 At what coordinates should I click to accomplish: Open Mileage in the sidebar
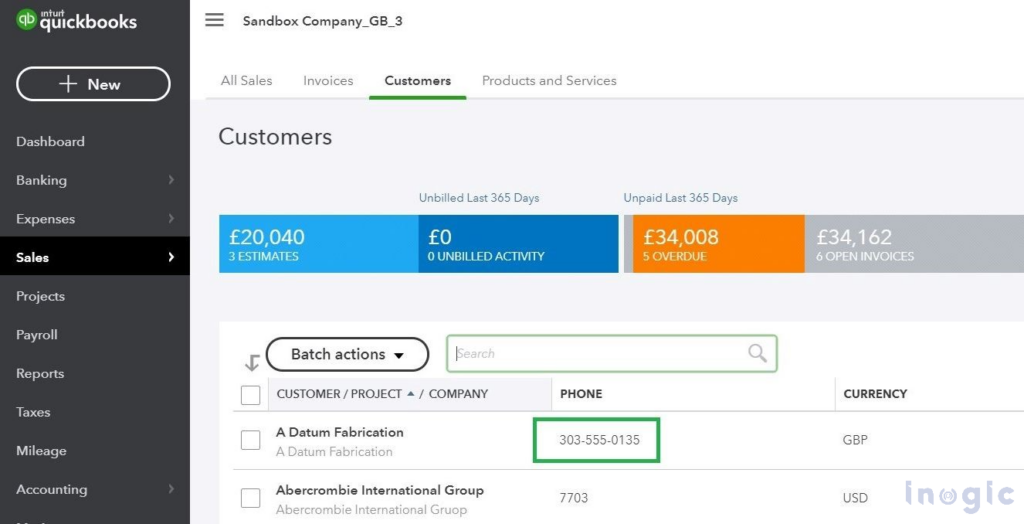(41, 450)
